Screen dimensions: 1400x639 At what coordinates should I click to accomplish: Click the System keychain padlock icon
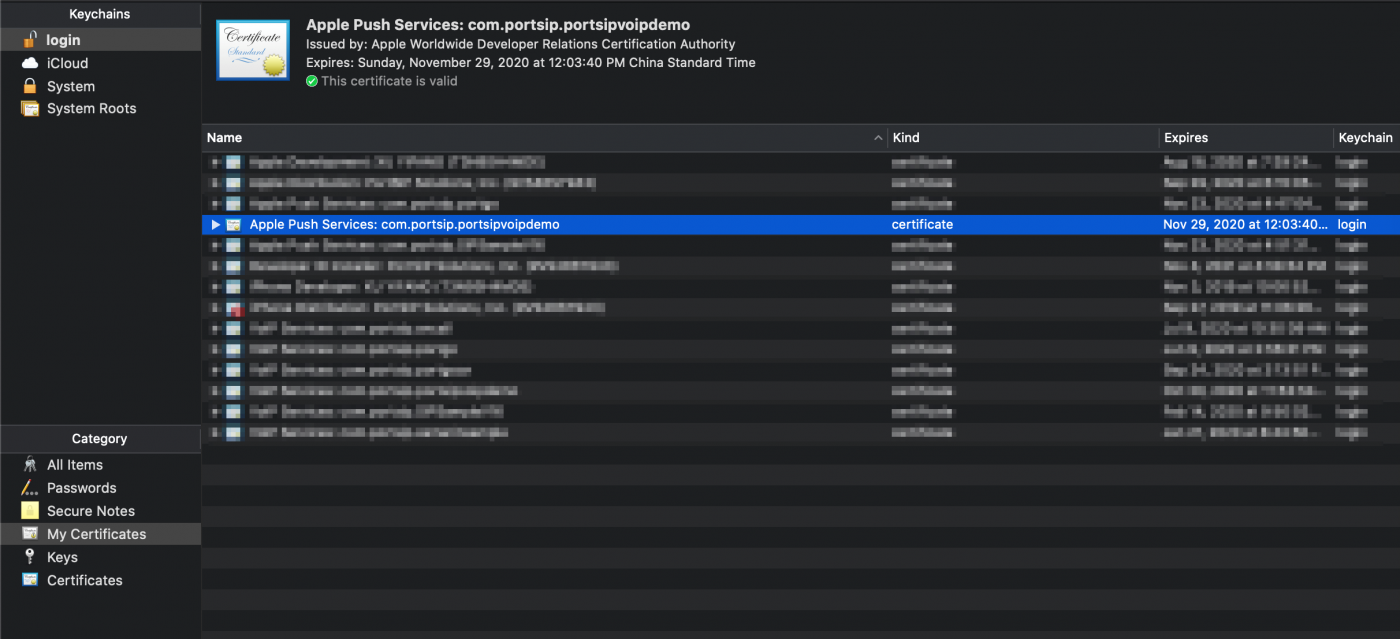(x=30, y=86)
